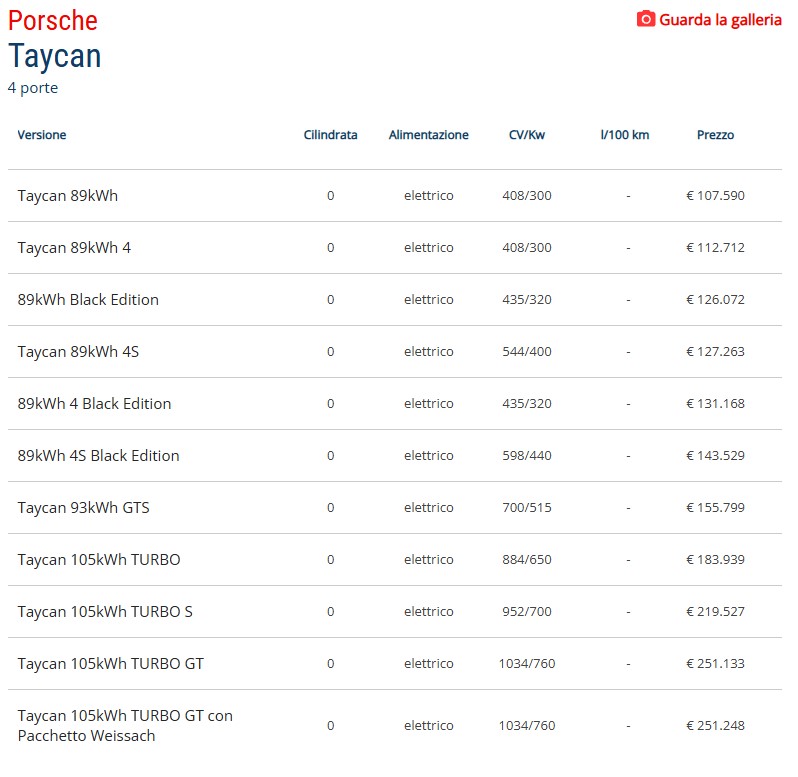Click the cilindrata 0 in Taycan 89kWh row
Viewport: 798px width, 777px height.
[x=330, y=196]
